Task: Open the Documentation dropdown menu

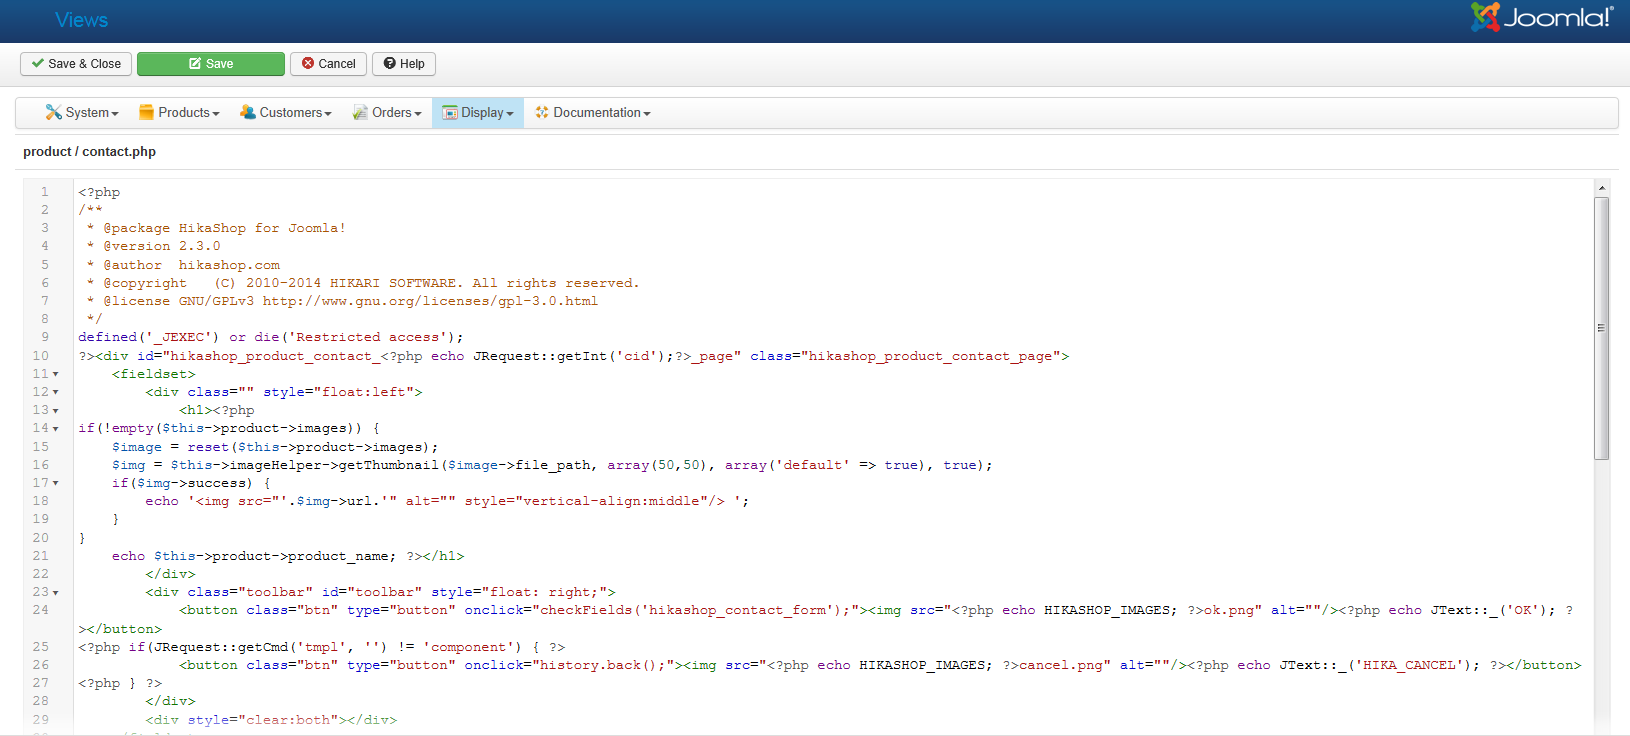Action: click(x=593, y=113)
